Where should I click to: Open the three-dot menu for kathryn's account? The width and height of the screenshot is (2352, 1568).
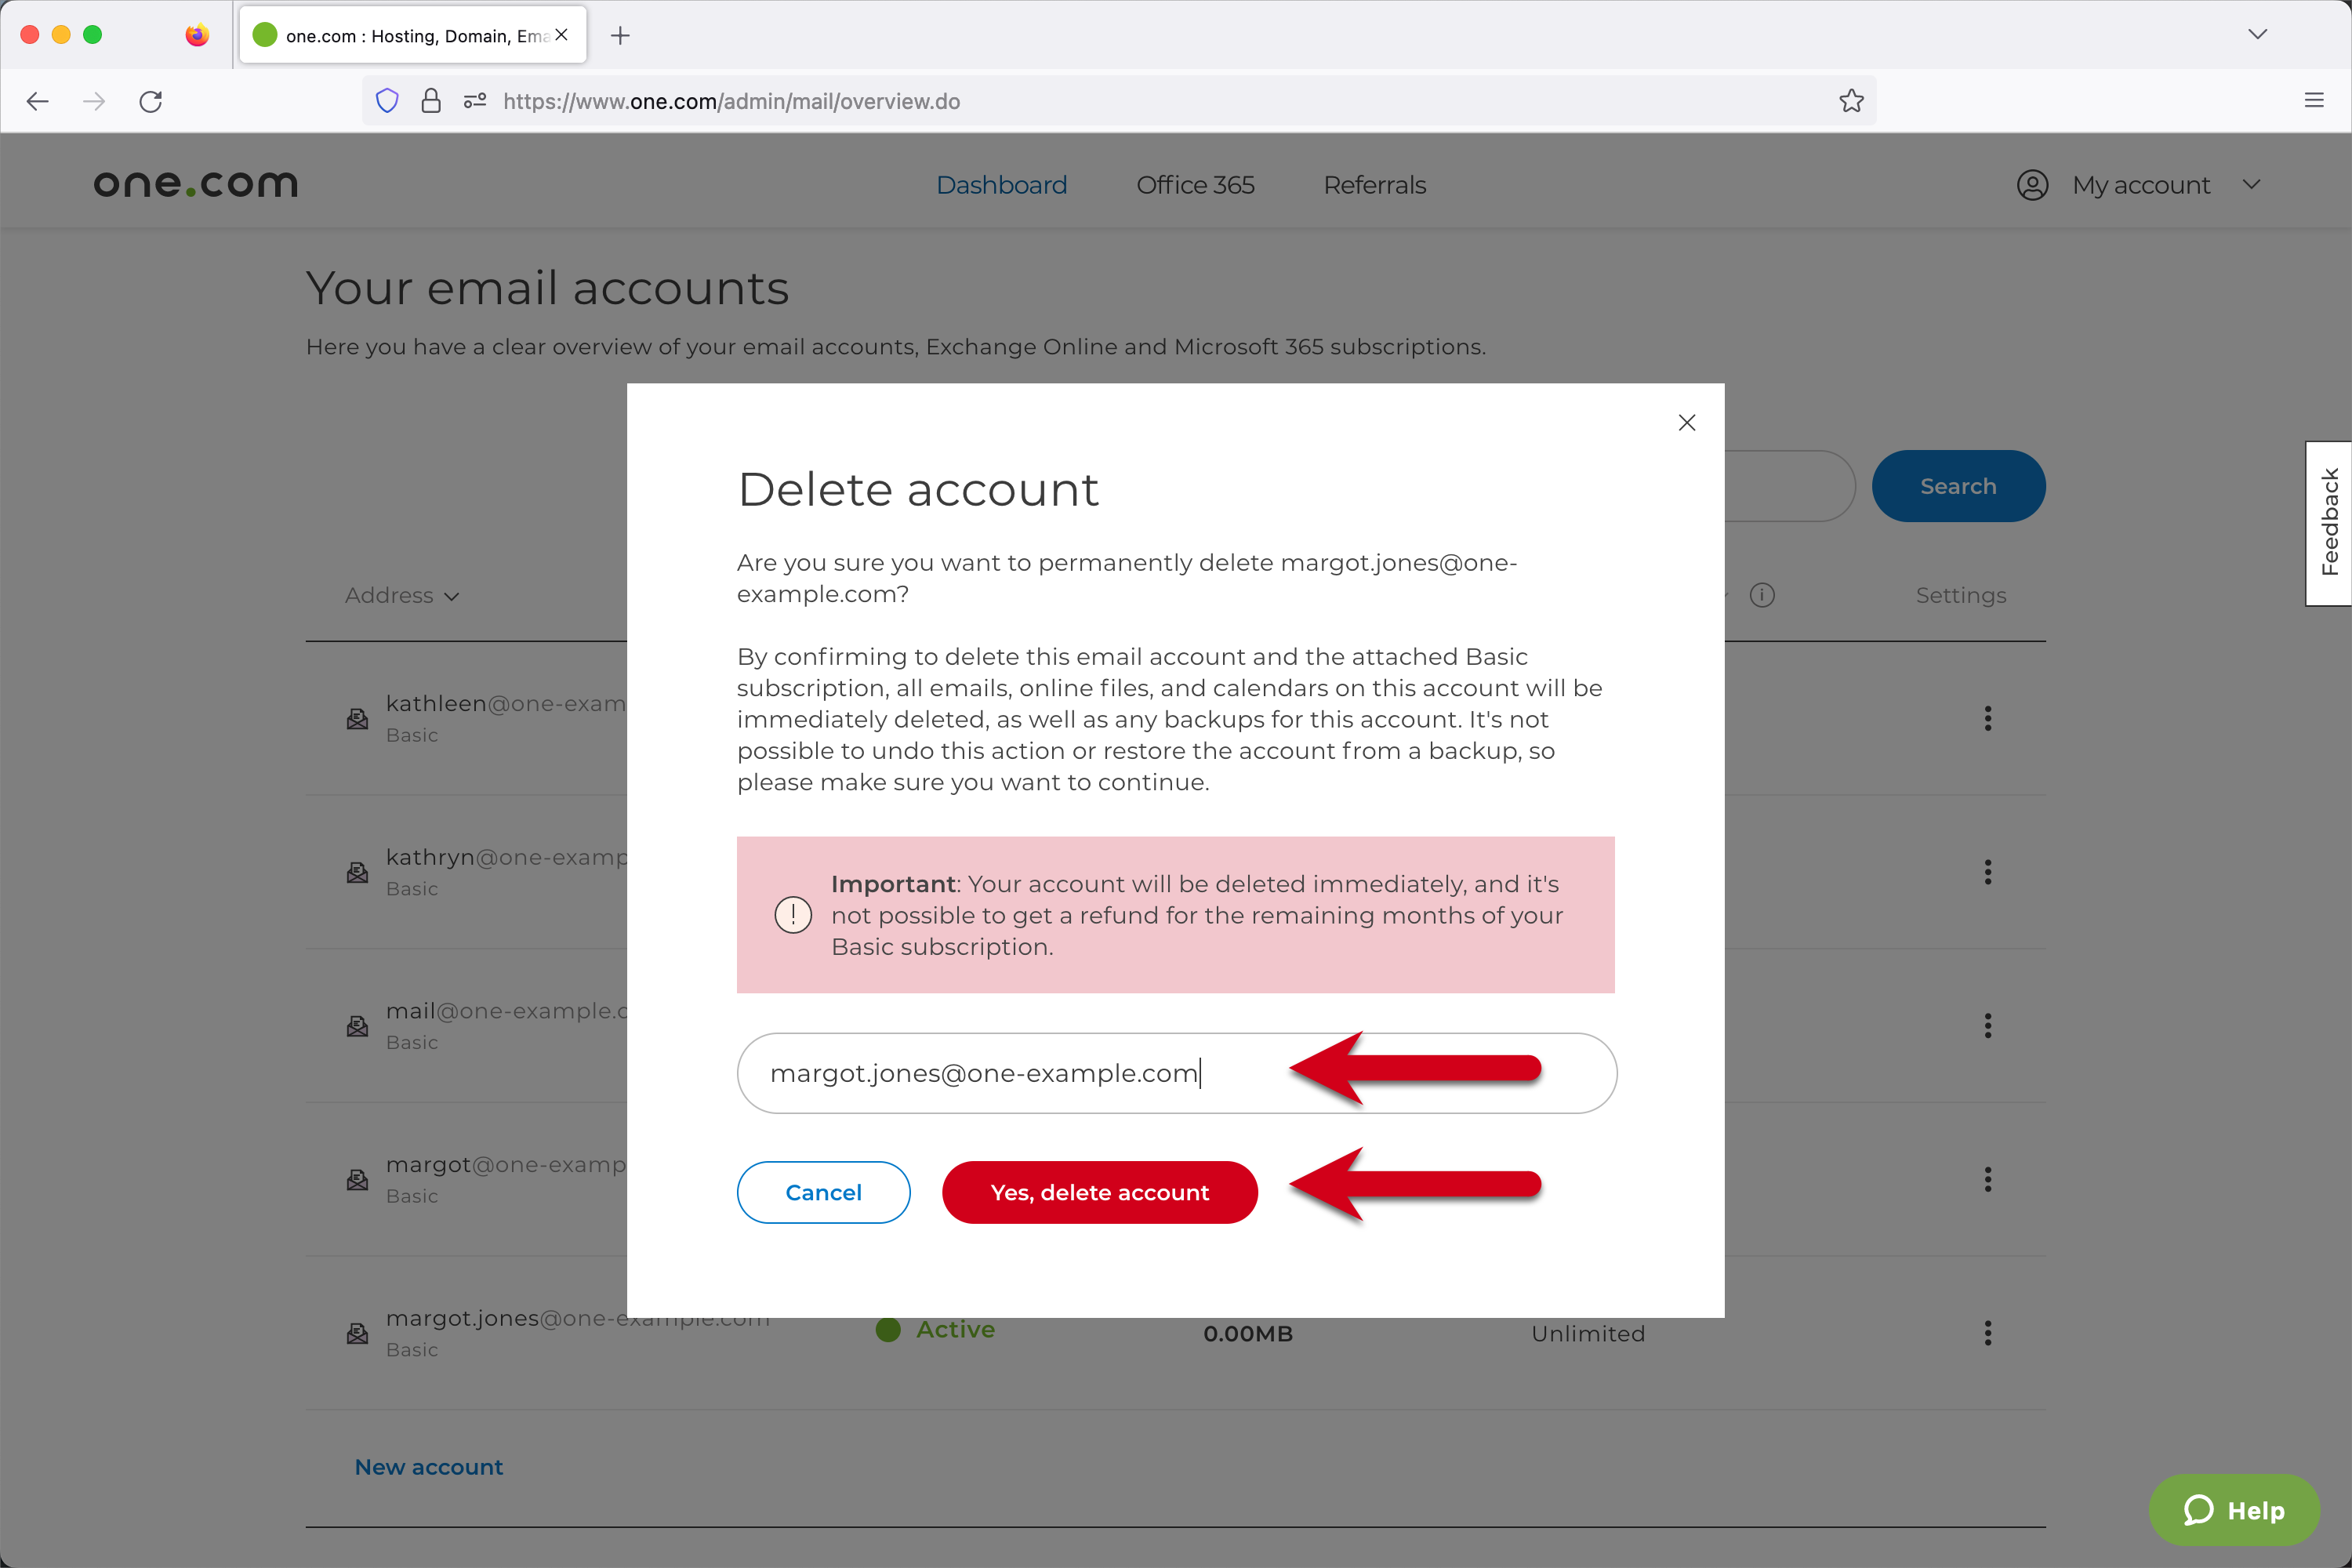click(1987, 872)
